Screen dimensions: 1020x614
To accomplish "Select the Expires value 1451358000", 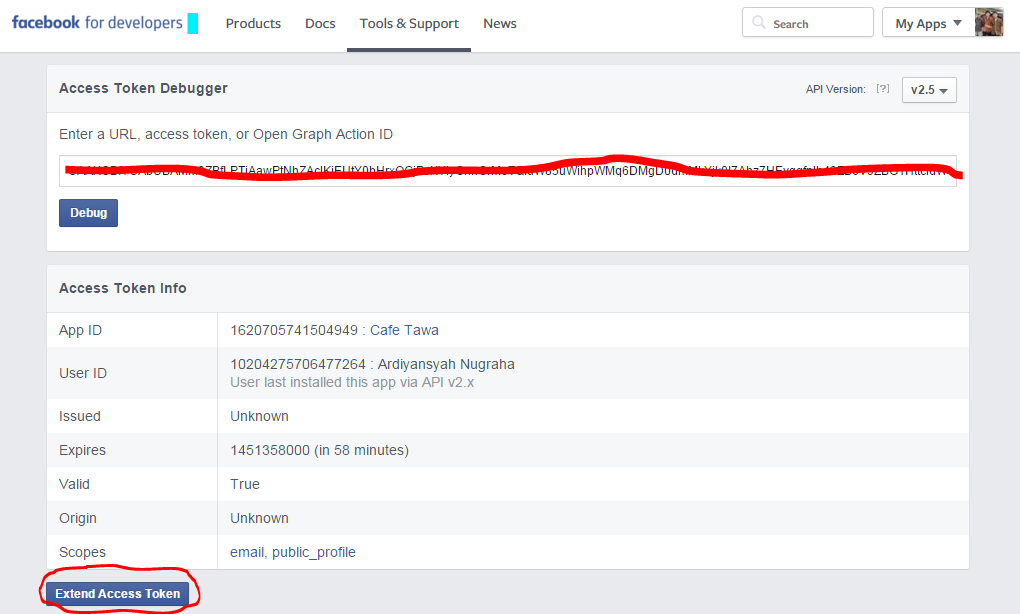I will (270, 450).
